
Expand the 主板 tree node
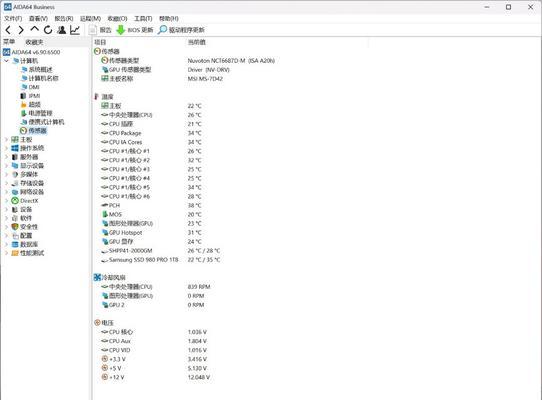(x=6, y=139)
